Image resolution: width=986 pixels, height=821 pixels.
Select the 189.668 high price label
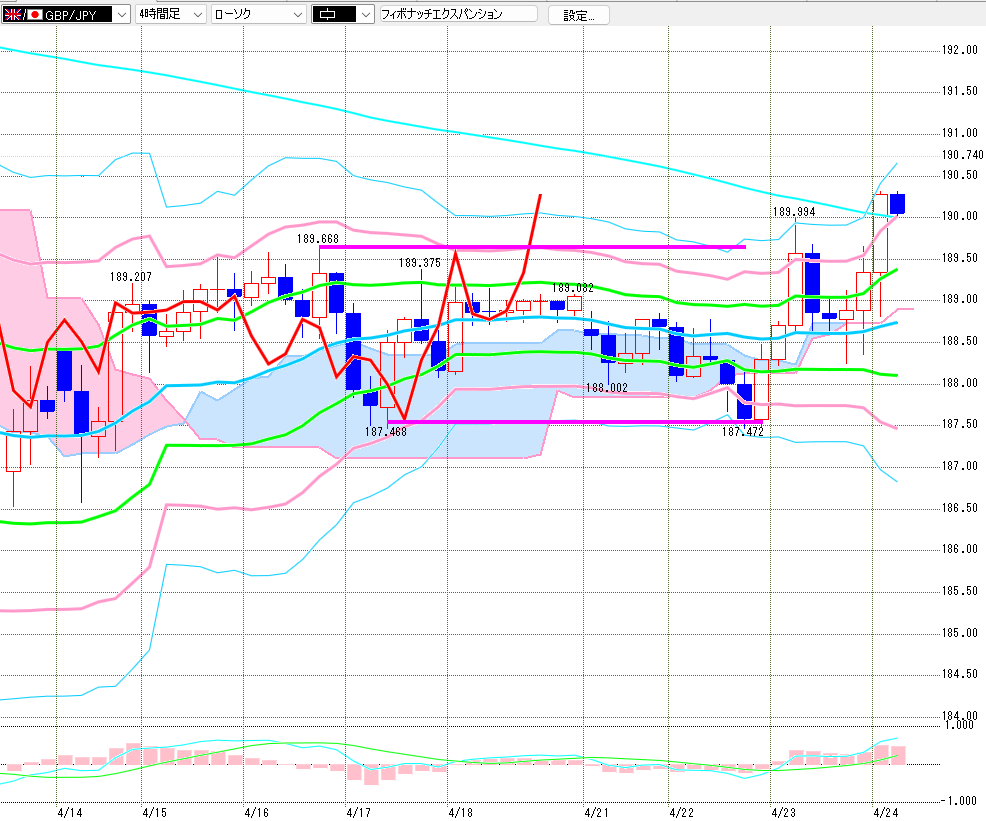tap(318, 239)
